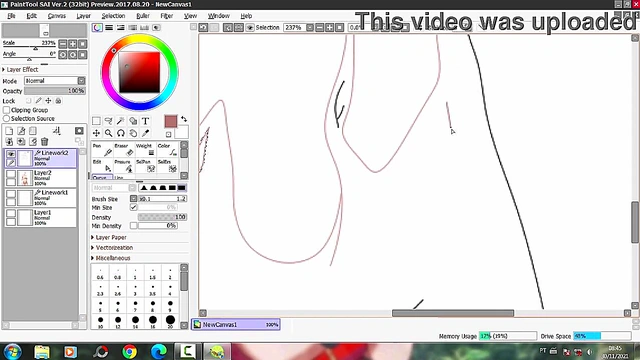Swap foreground and background colors
Image resolution: width=640 pixels, height=360 pixels.
(x=184, y=119)
